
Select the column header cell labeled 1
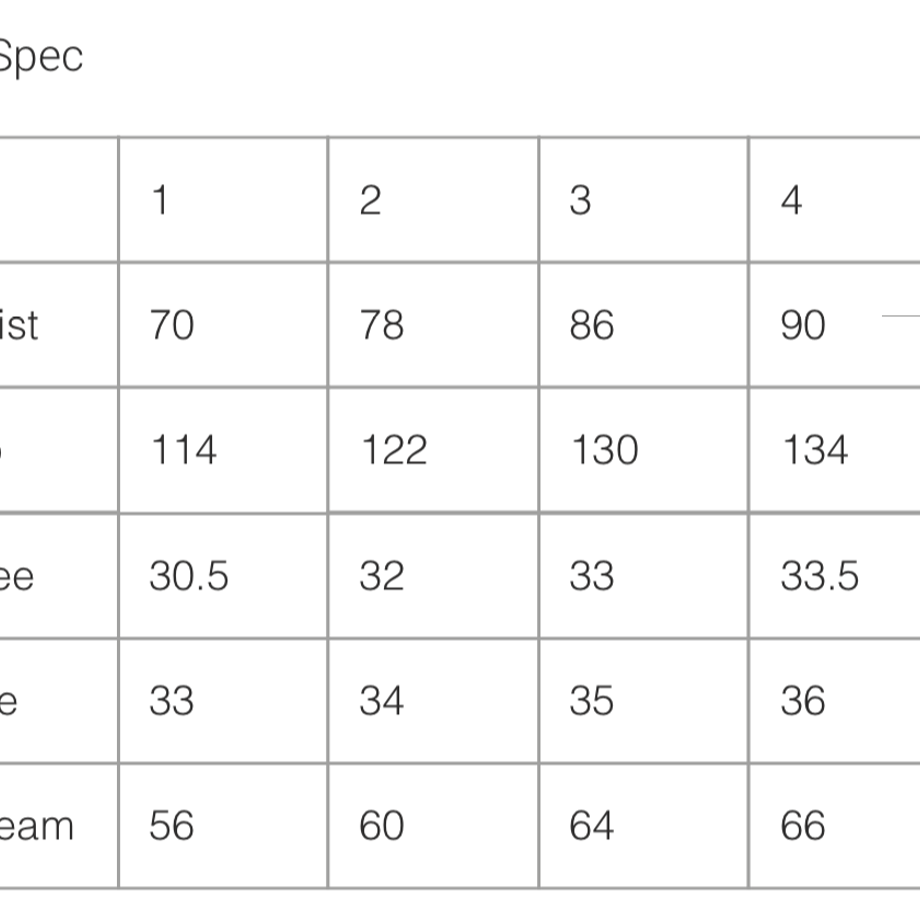pos(223,199)
